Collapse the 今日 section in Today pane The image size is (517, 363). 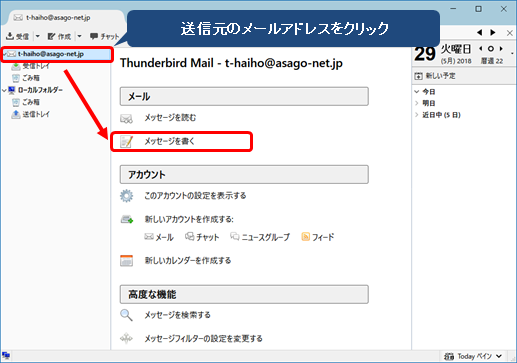pyautogui.click(x=417, y=91)
